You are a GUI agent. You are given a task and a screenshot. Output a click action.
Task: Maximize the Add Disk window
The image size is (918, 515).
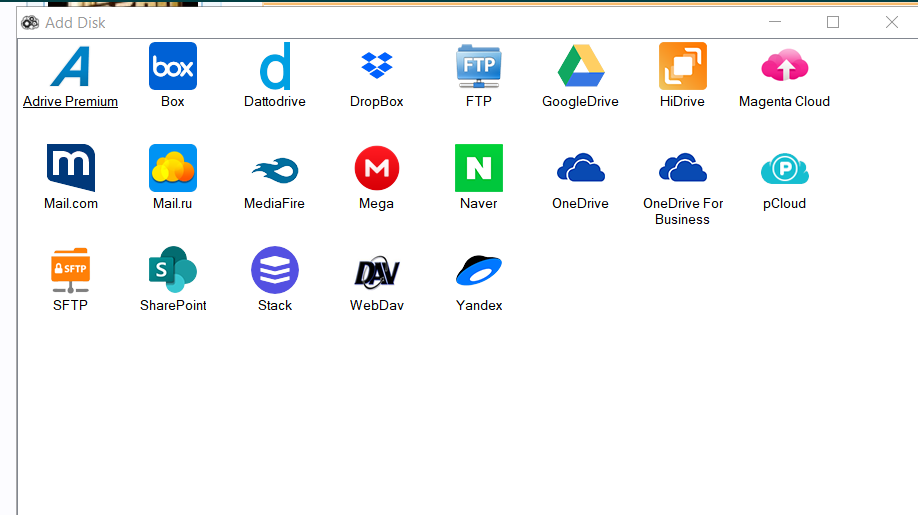click(x=833, y=22)
